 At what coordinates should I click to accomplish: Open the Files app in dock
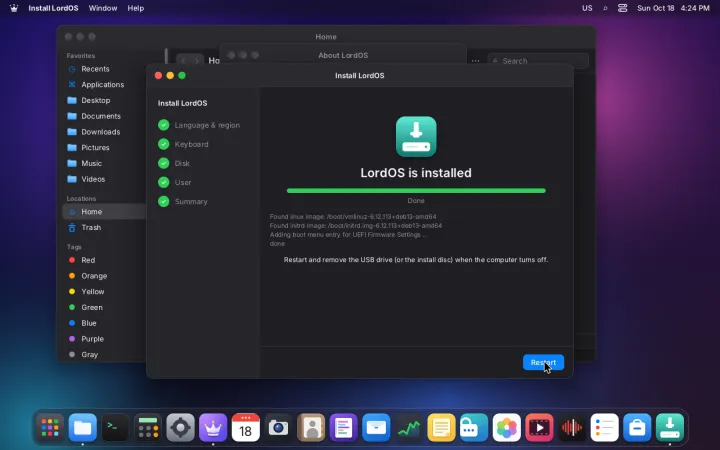83,428
